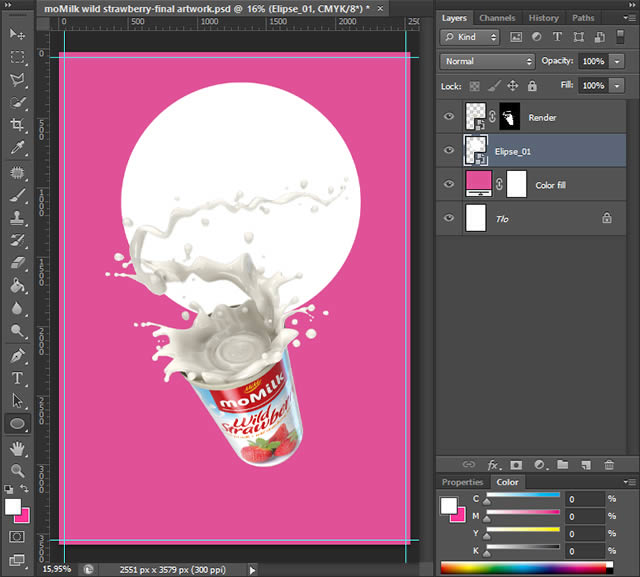
Task: Select the Rectangular Marquee tool
Action: (17, 57)
